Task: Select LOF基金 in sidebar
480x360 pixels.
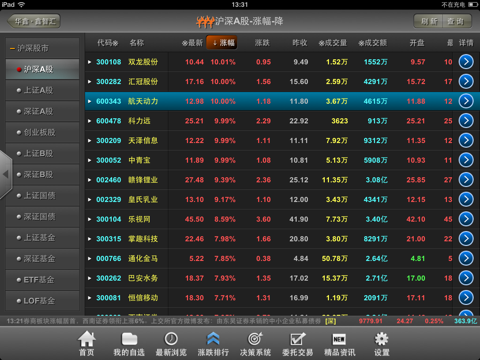Action: point(42,301)
